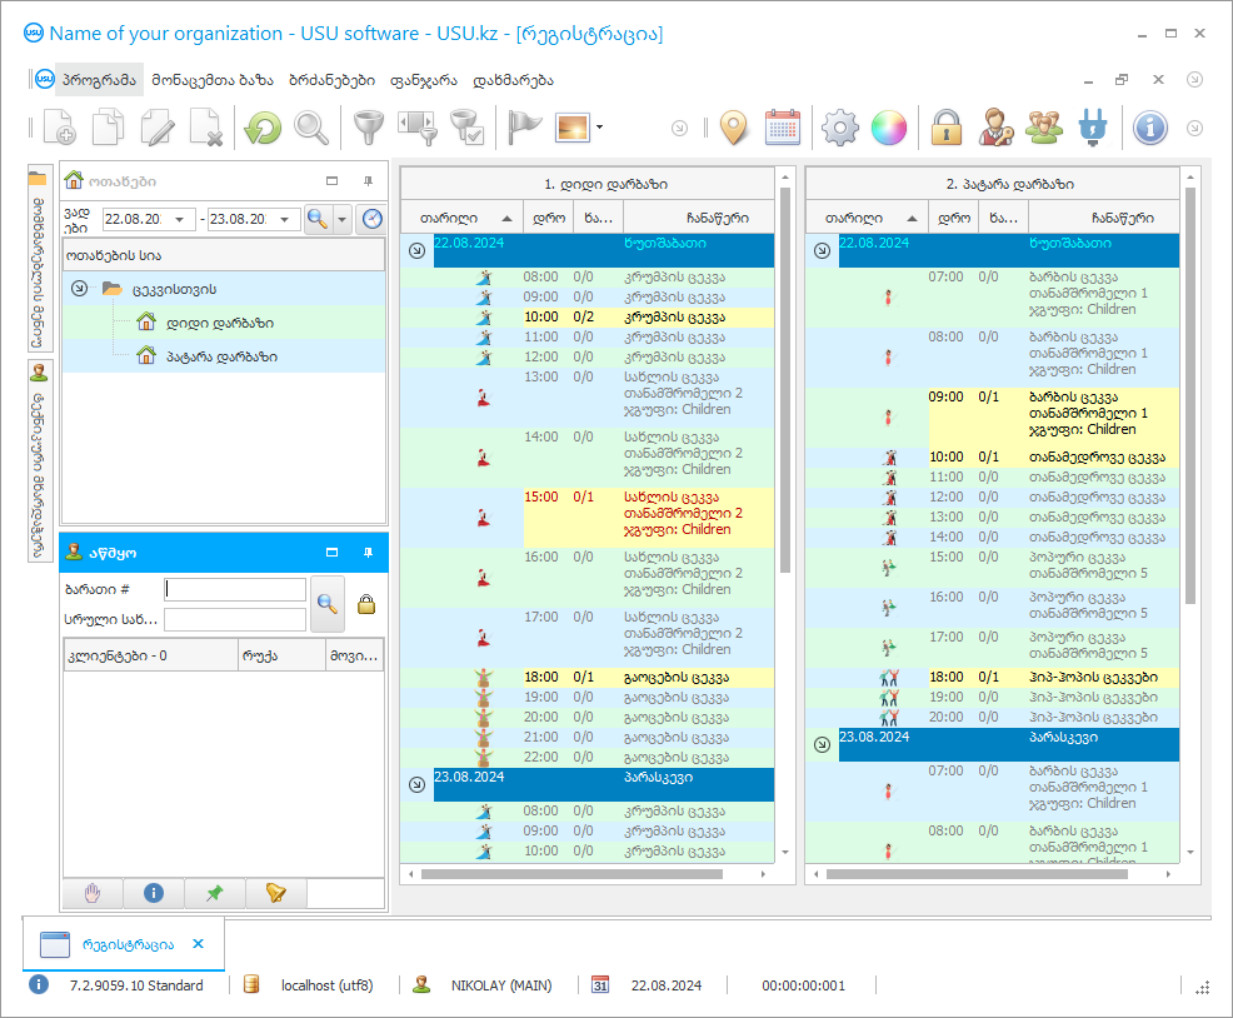Open the end date 23.08 dropdown

click(285, 219)
